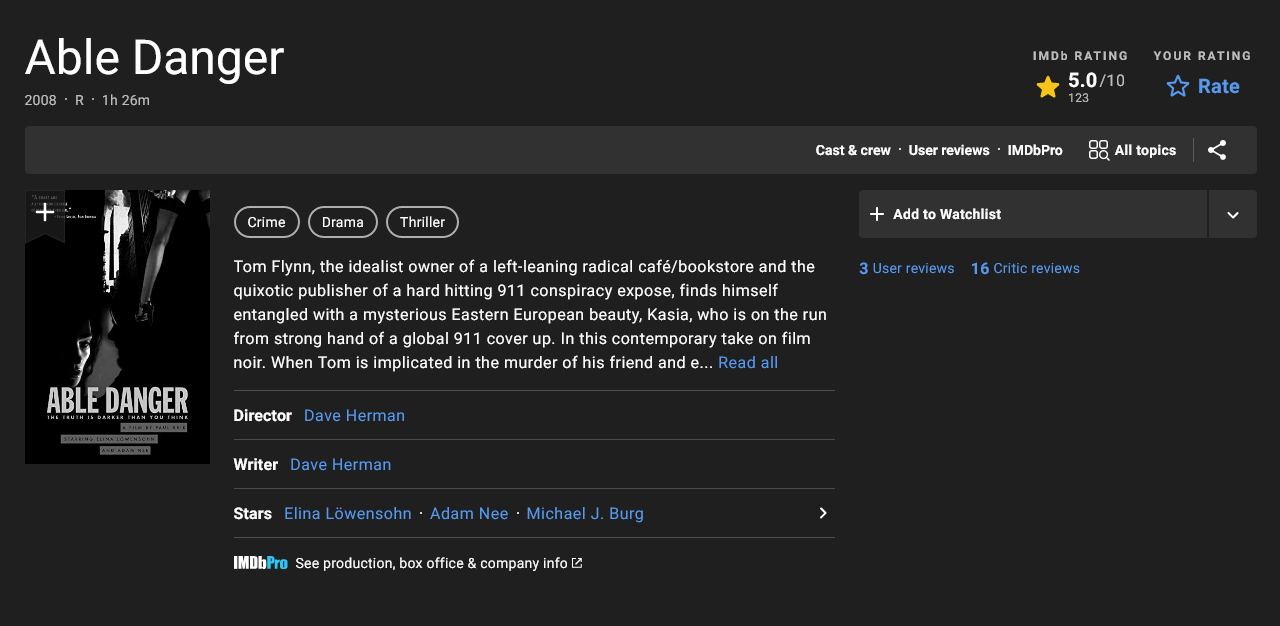Click the year 2008 text
The height and width of the screenshot is (626, 1280).
tap(41, 100)
